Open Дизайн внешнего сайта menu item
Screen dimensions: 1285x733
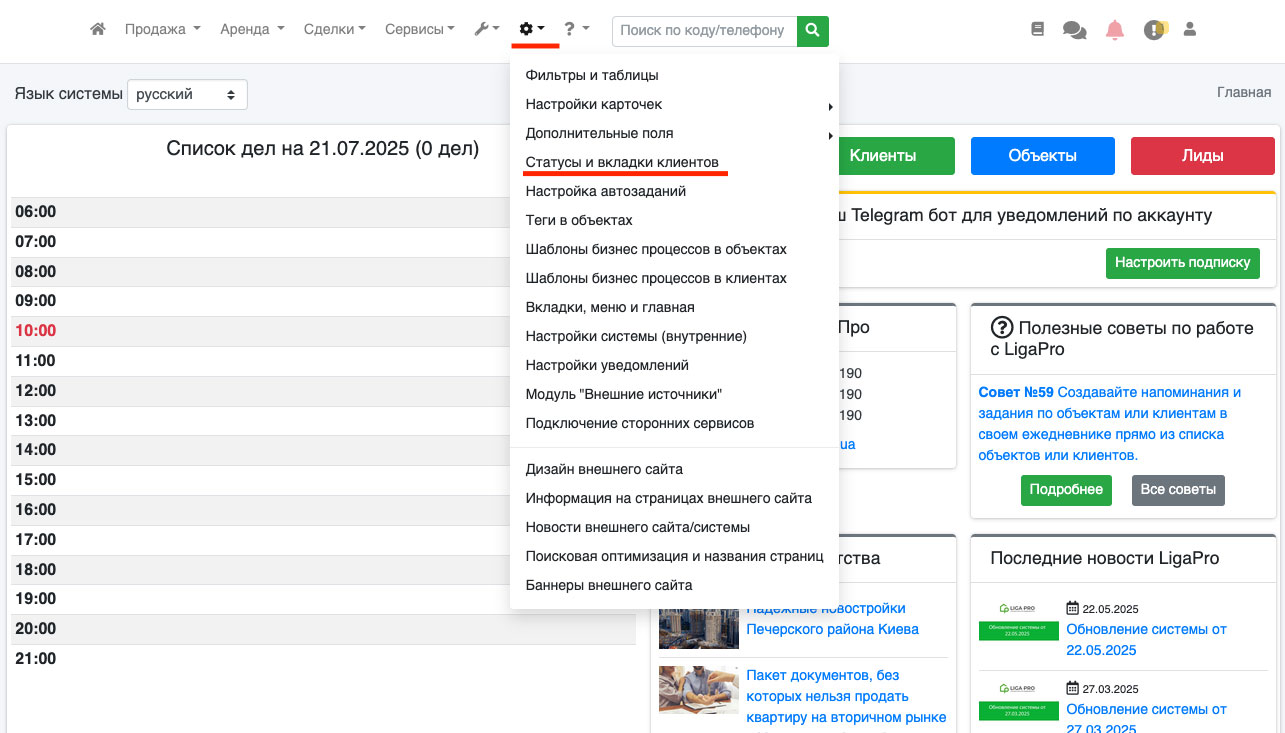[x=604, y=469]
